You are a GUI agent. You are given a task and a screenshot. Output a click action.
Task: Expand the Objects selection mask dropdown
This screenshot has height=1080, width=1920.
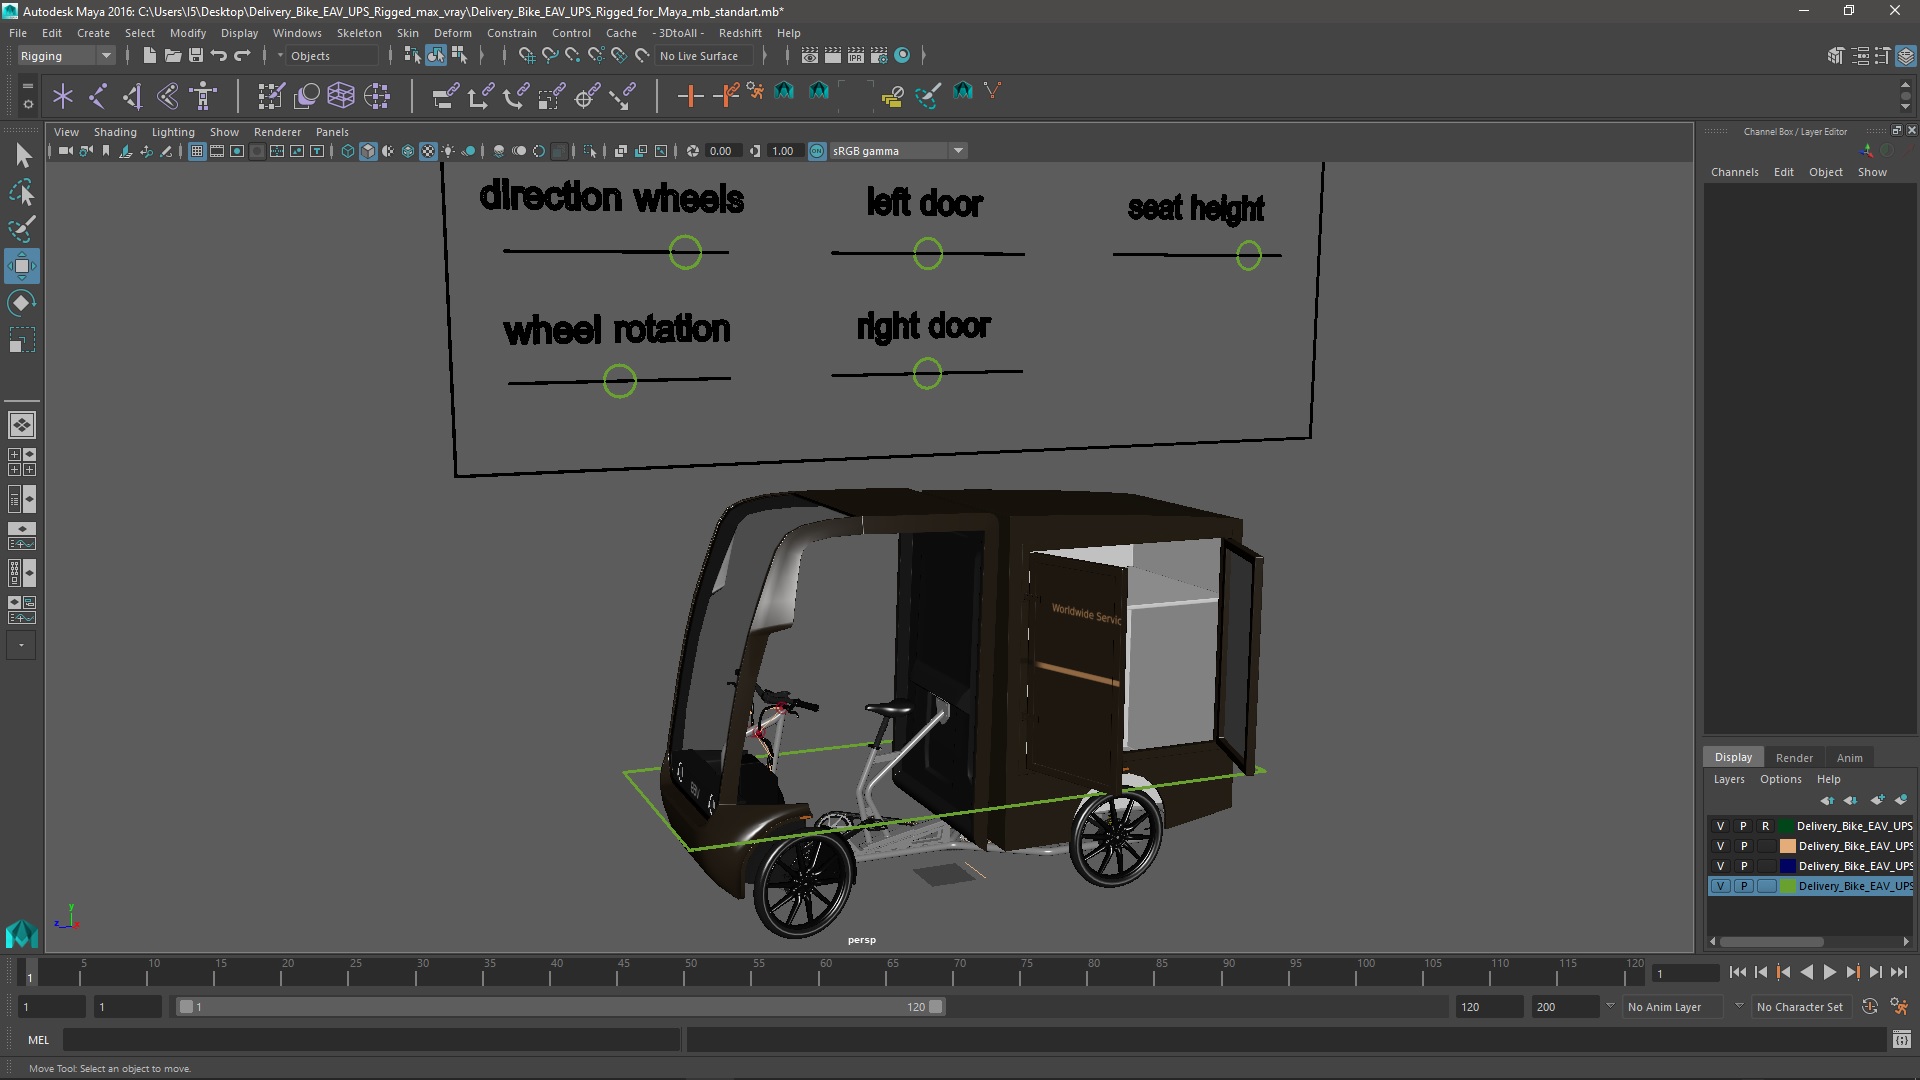(280, 56)
